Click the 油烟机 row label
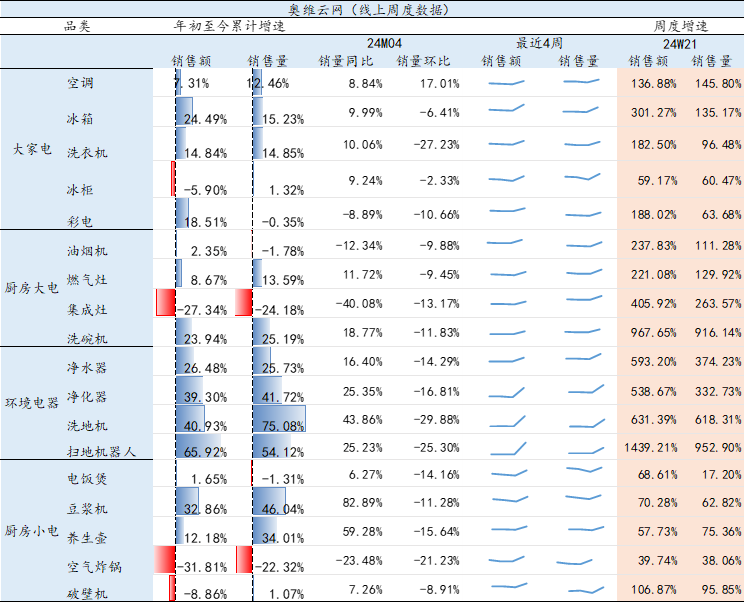Viewport: 745px width, 603px height. tap(87, 250)
